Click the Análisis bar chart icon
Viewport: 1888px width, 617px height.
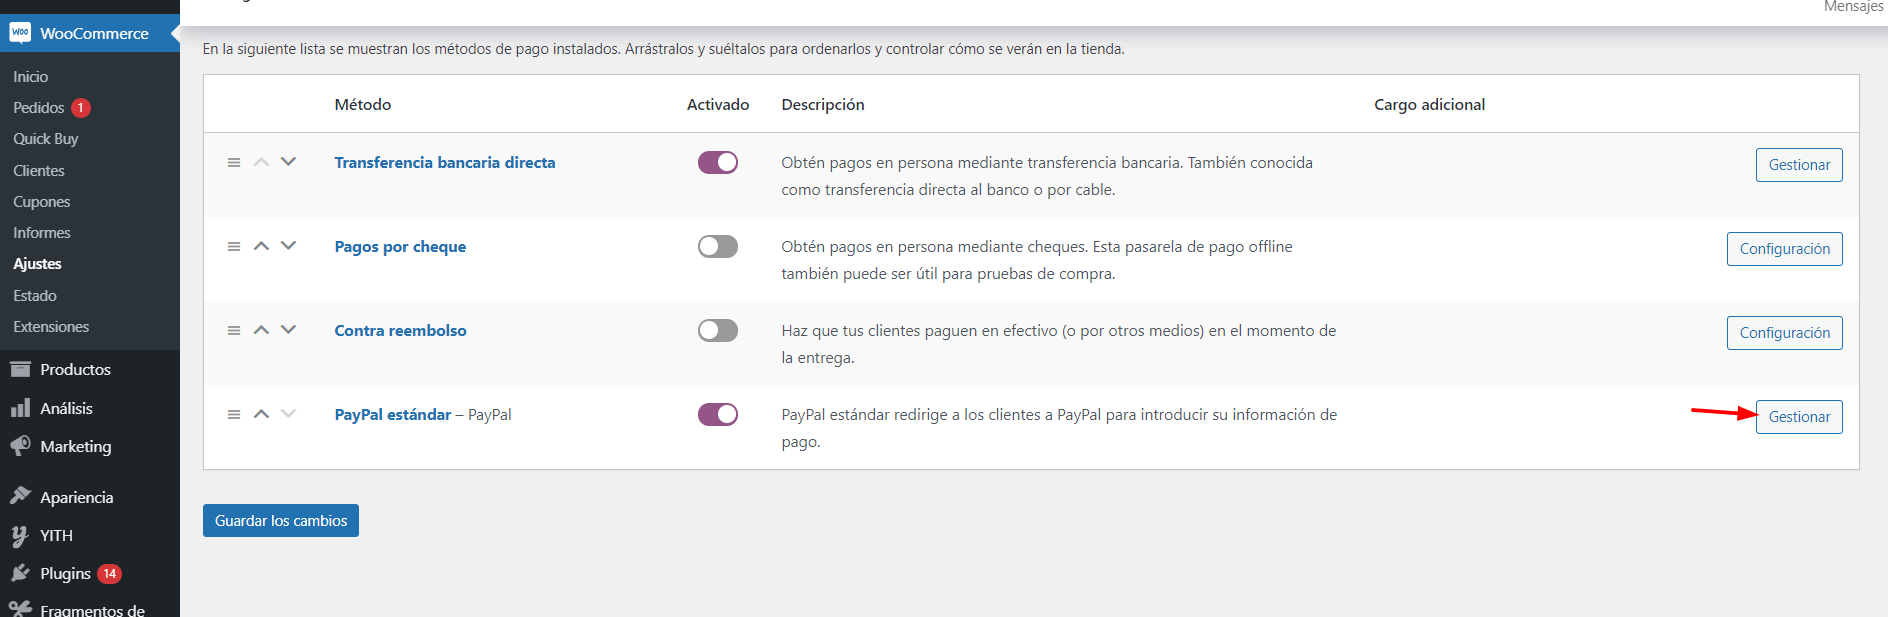point(20,408)
